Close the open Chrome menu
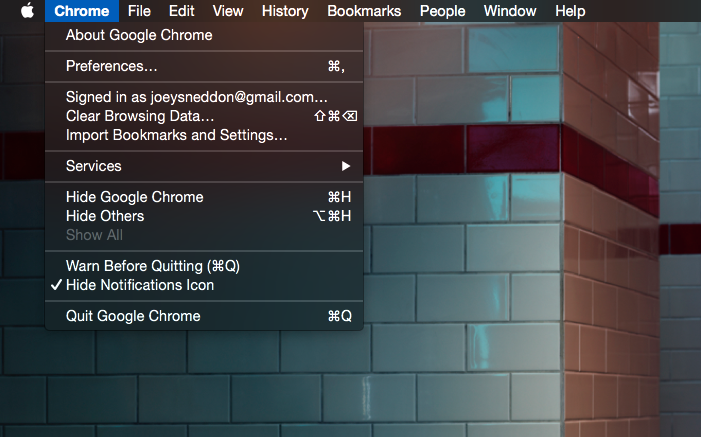 click(x=82, y=11)
